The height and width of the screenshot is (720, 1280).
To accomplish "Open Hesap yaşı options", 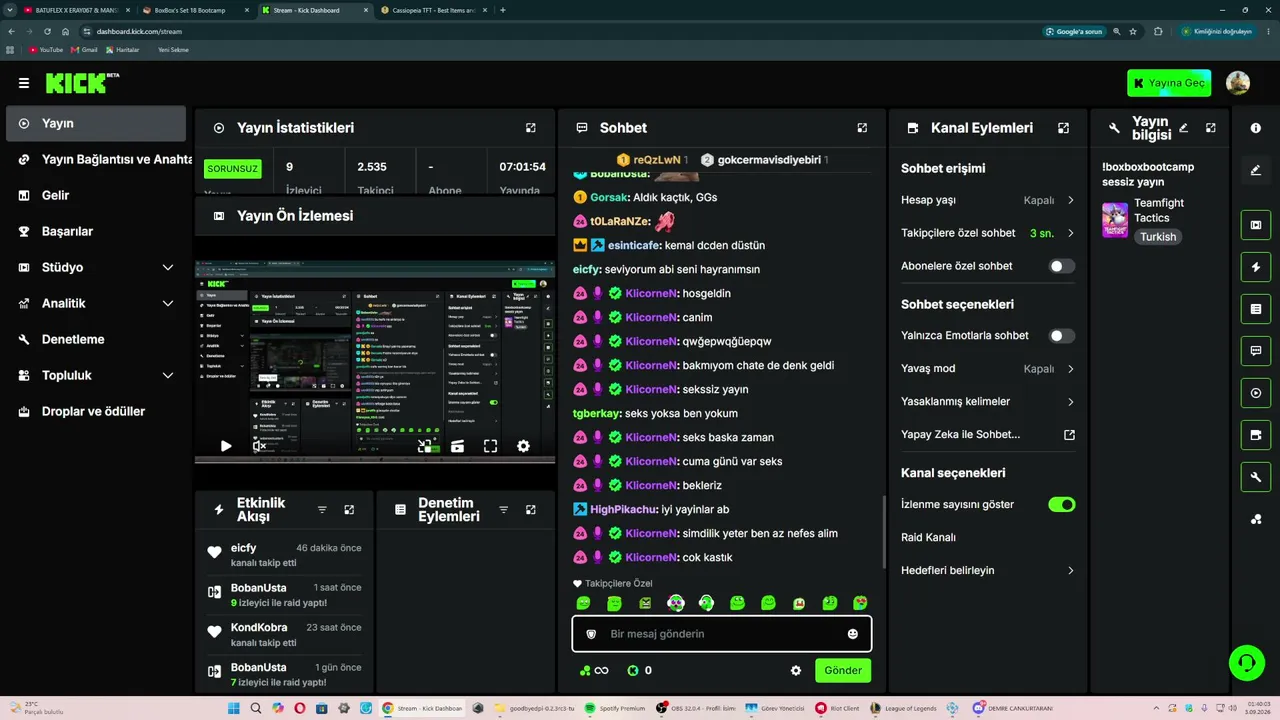I will pyautogui.click(x=988, y=200).
